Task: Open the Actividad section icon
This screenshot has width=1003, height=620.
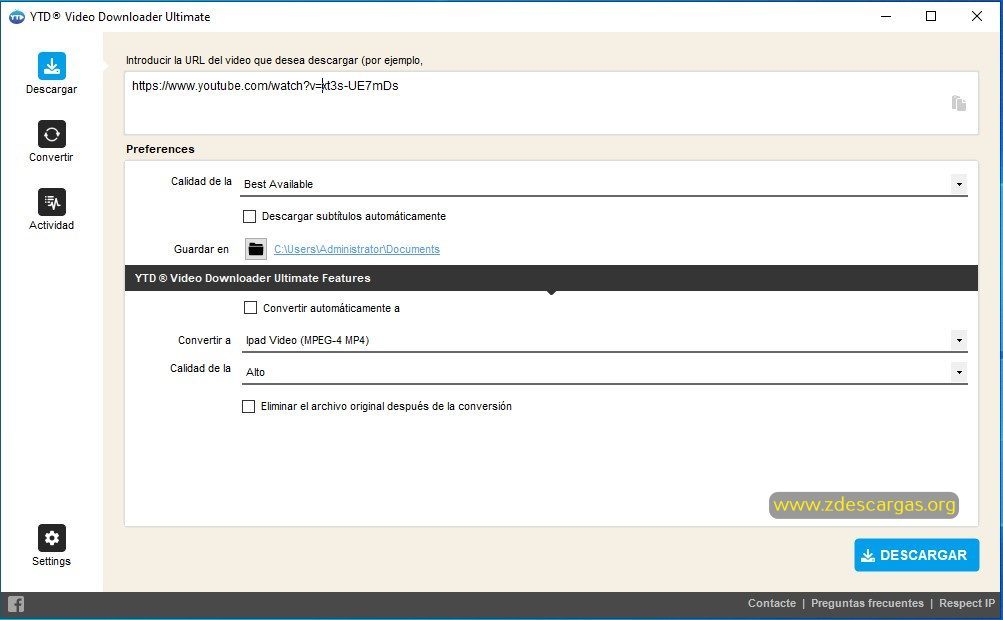Action: coord(52,202)
